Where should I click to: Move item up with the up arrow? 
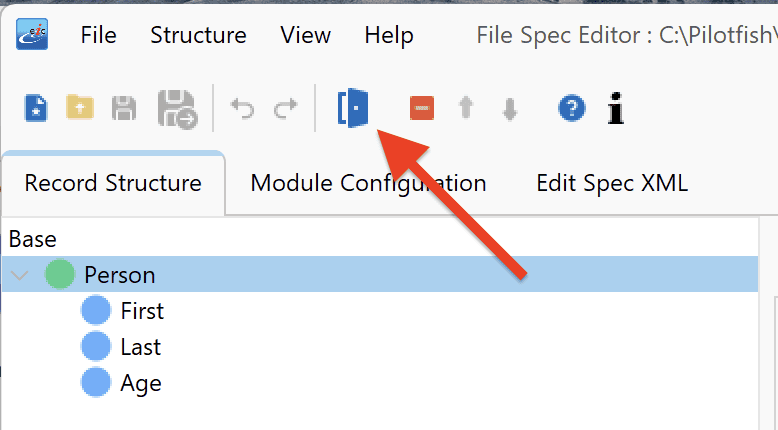point(465,108)
